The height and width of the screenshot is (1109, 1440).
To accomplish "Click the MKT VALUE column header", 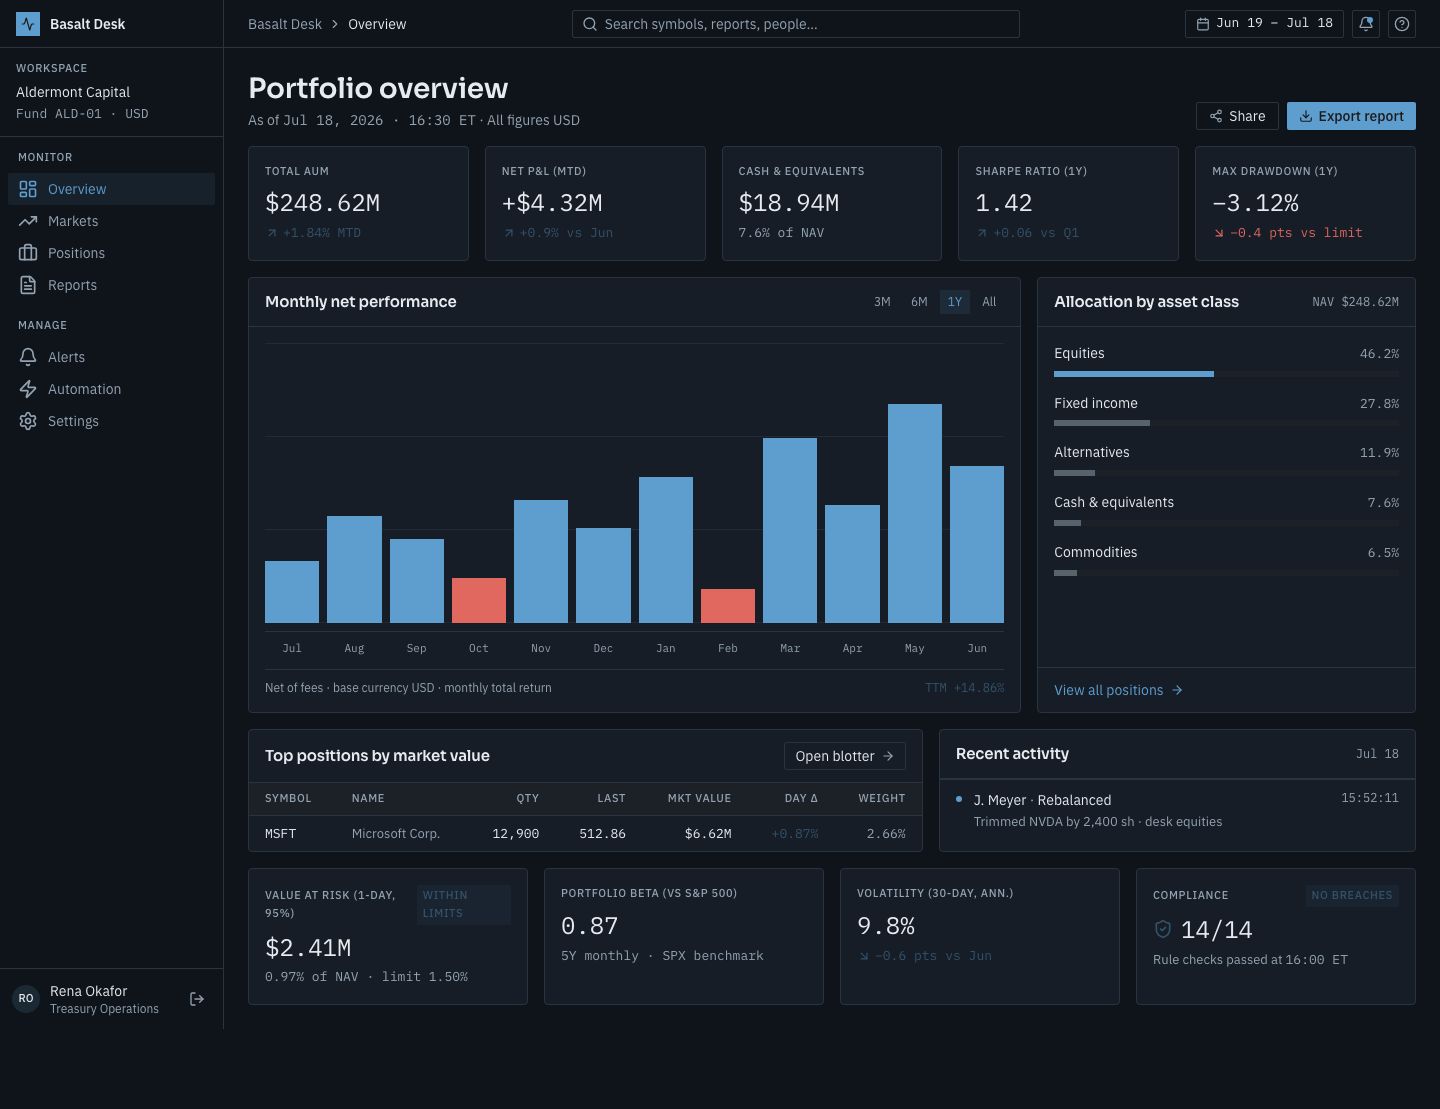I will tap(699, 798).
